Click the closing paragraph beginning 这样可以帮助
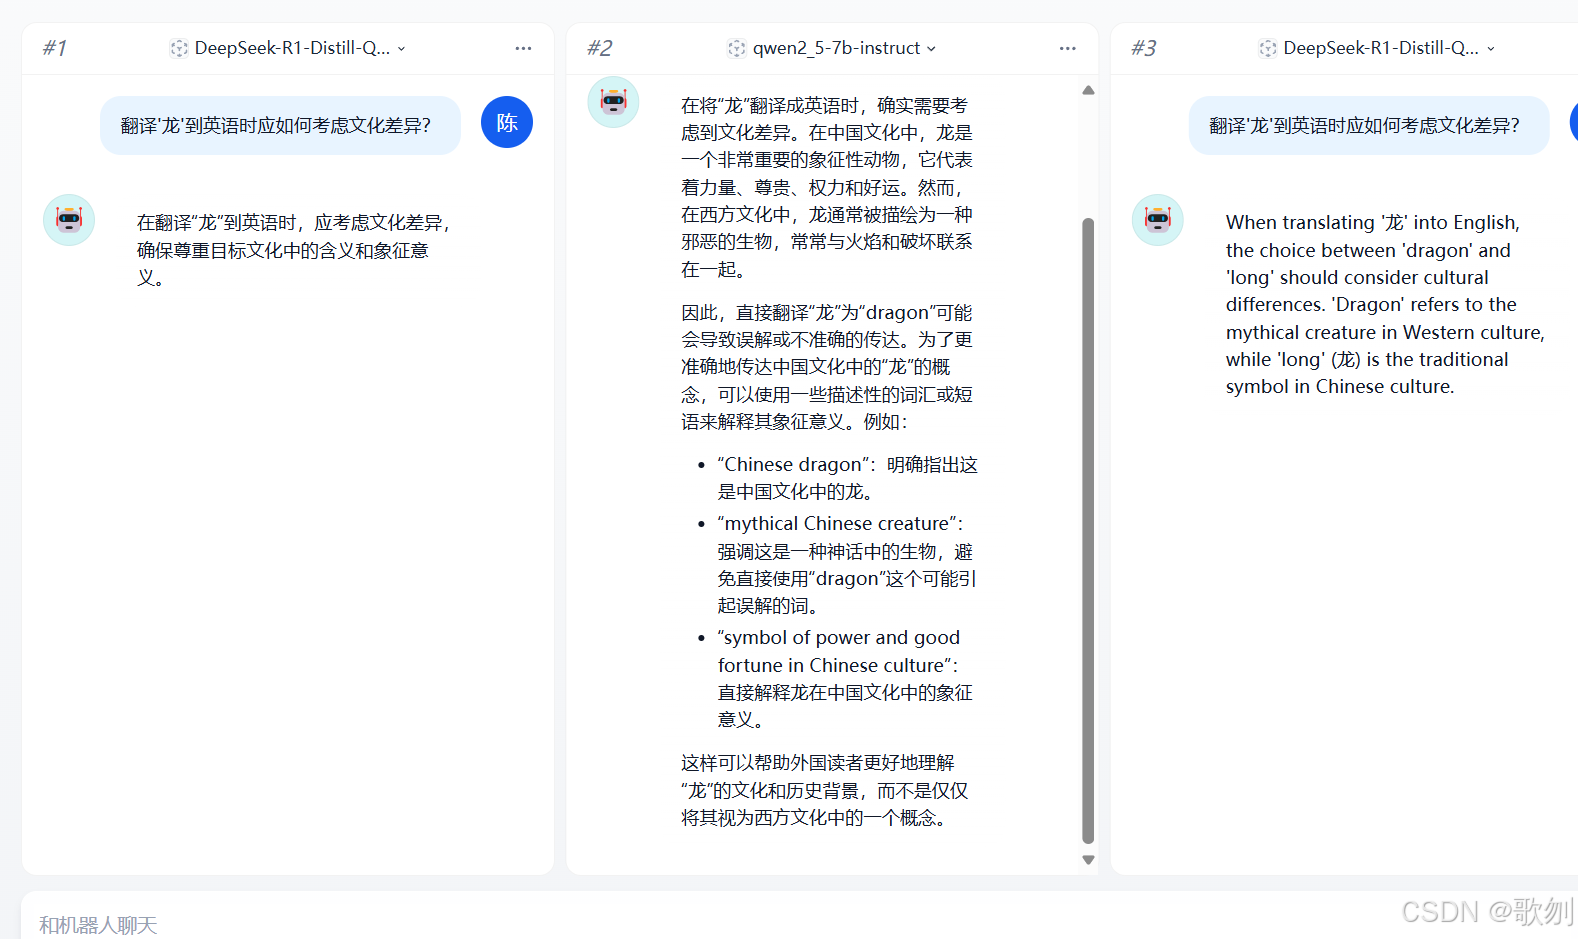 coord(825,790)
